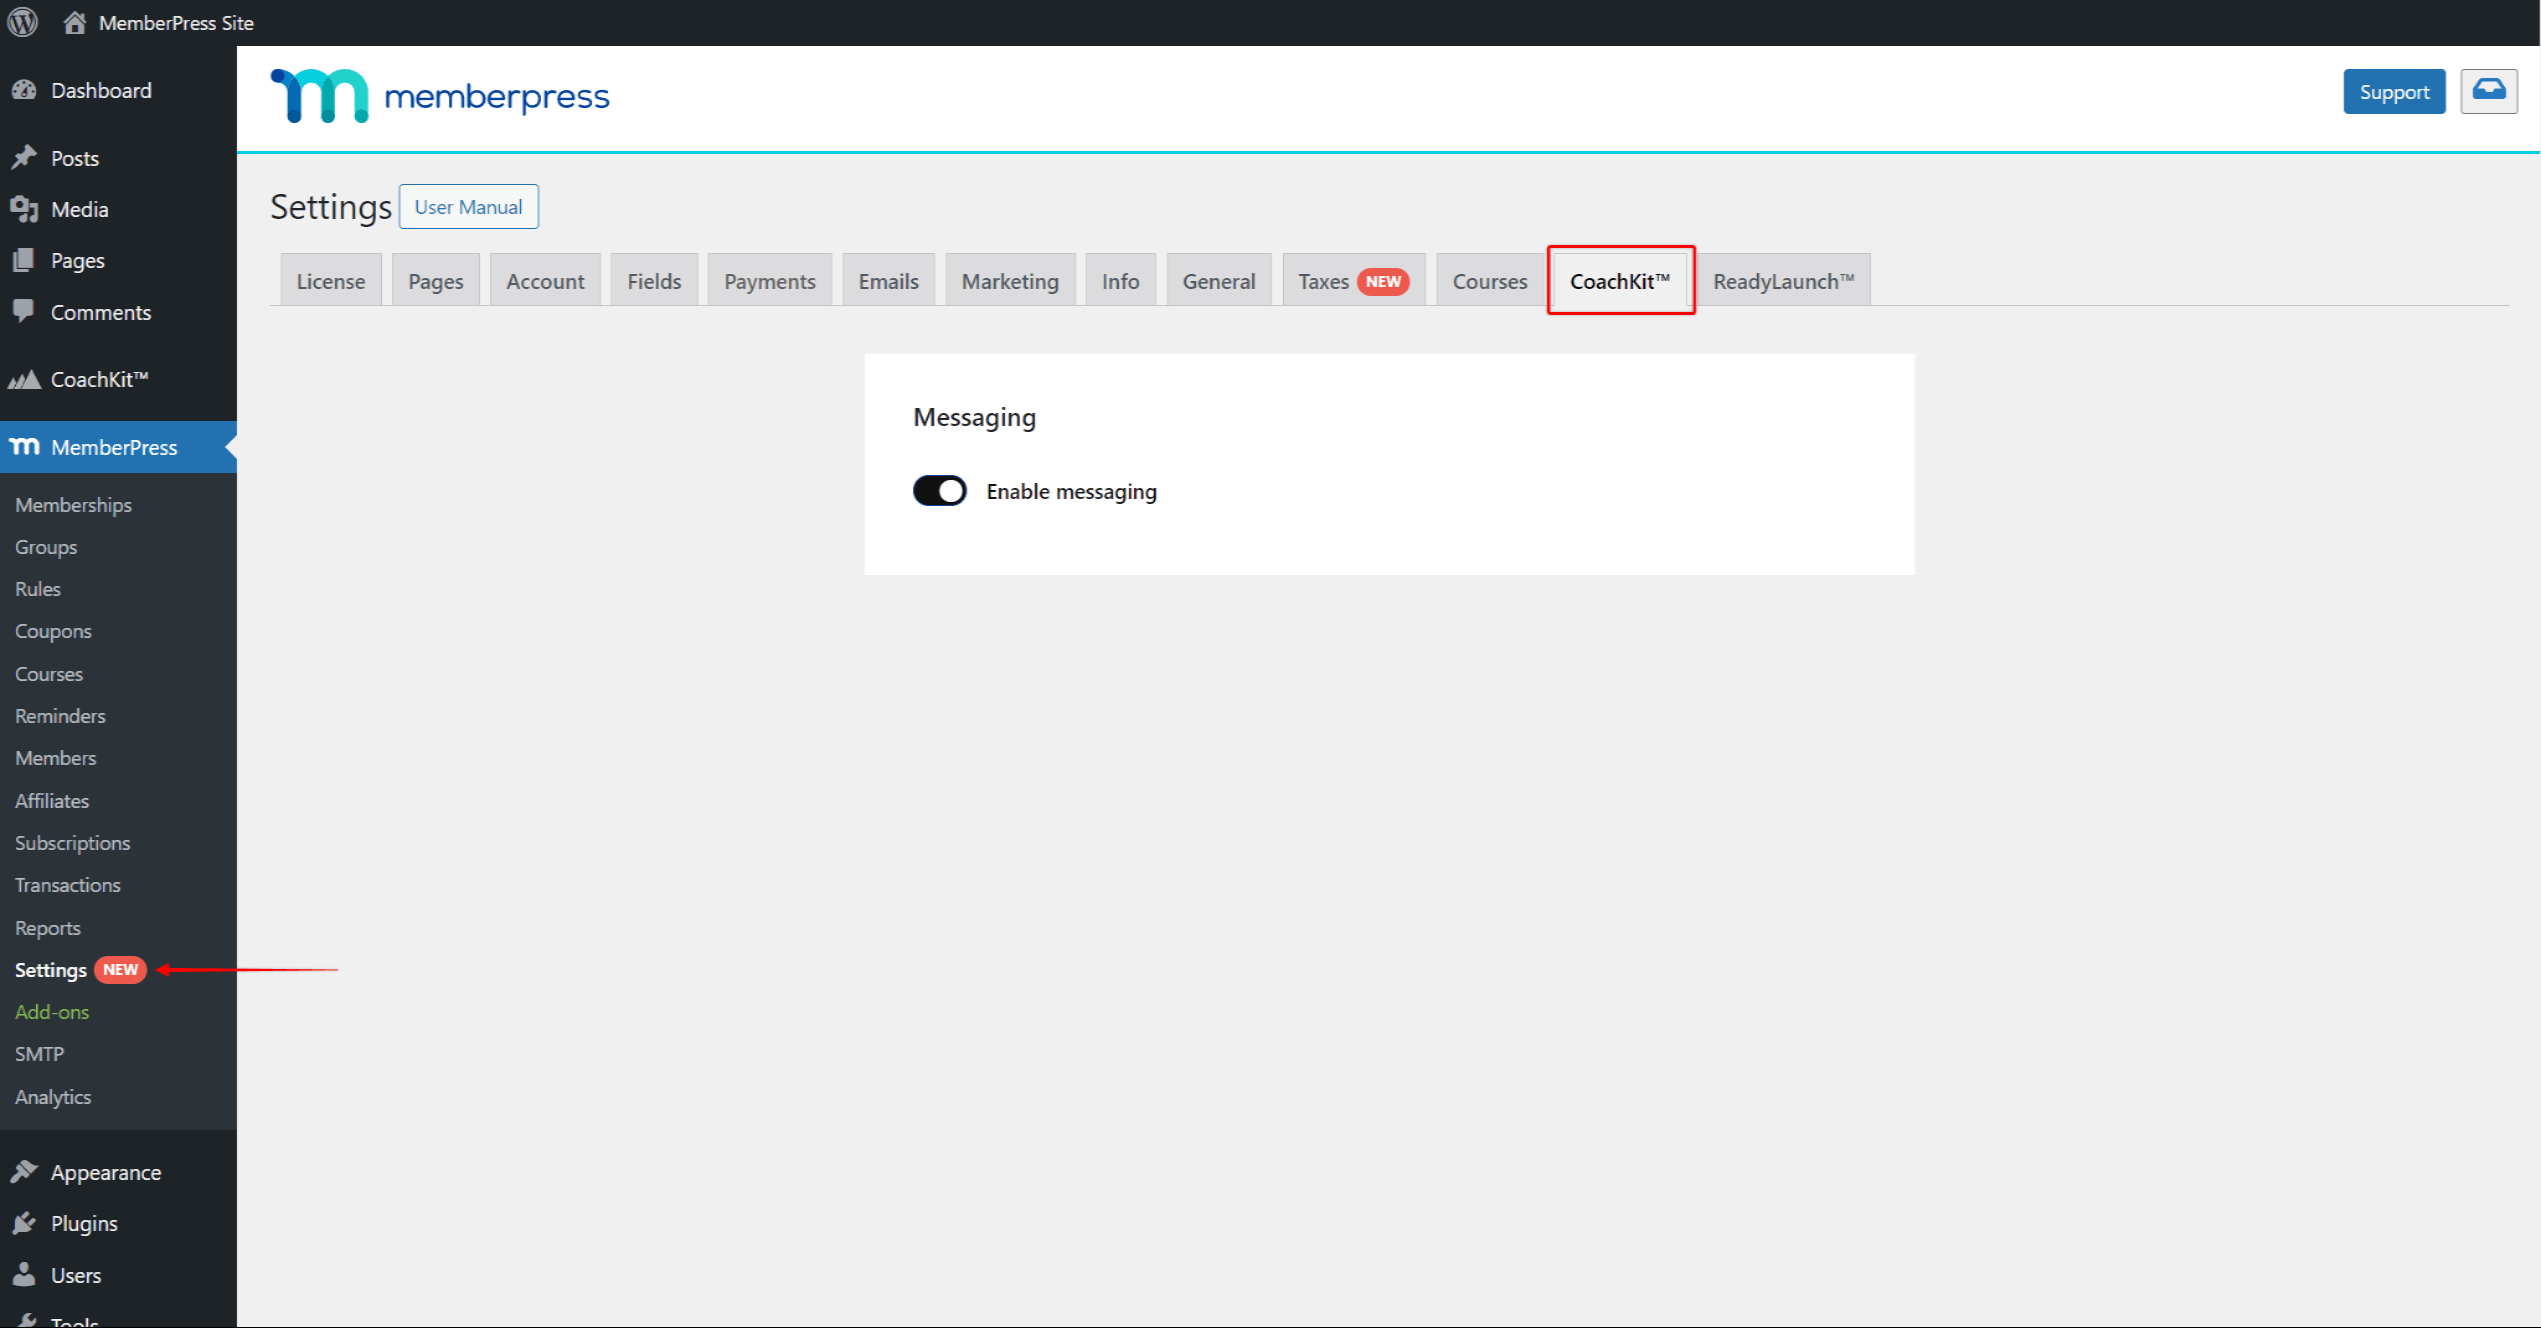Image resolution: width=2541 pixels, height=1328 pixels.
Task: Open the User Manual link
Action: pyautogui.click(x=468, y=206)
